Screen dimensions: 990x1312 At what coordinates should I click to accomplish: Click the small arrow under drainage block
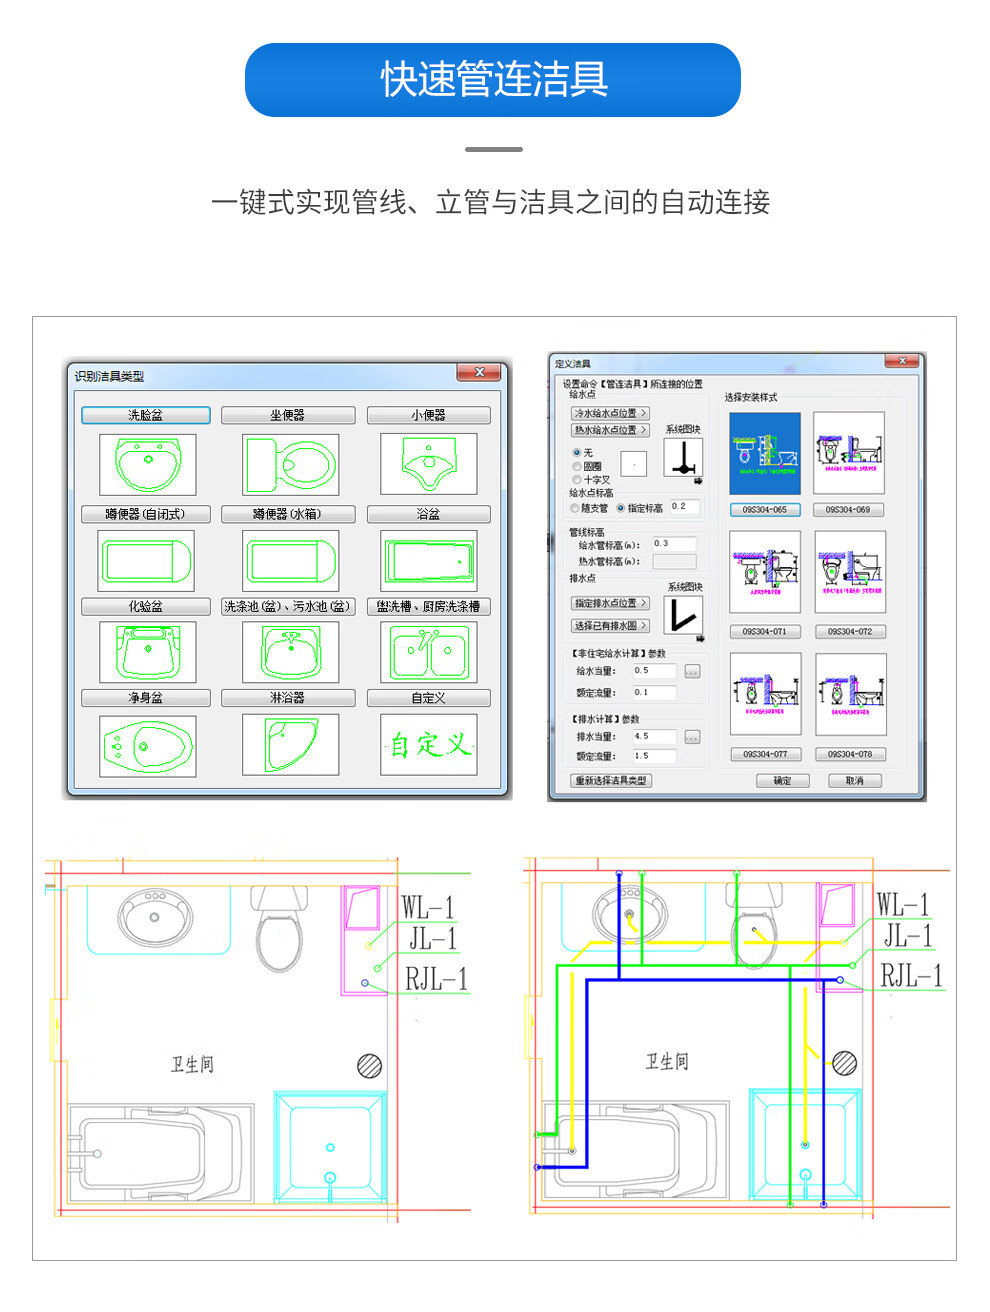(x=700, y=638)
